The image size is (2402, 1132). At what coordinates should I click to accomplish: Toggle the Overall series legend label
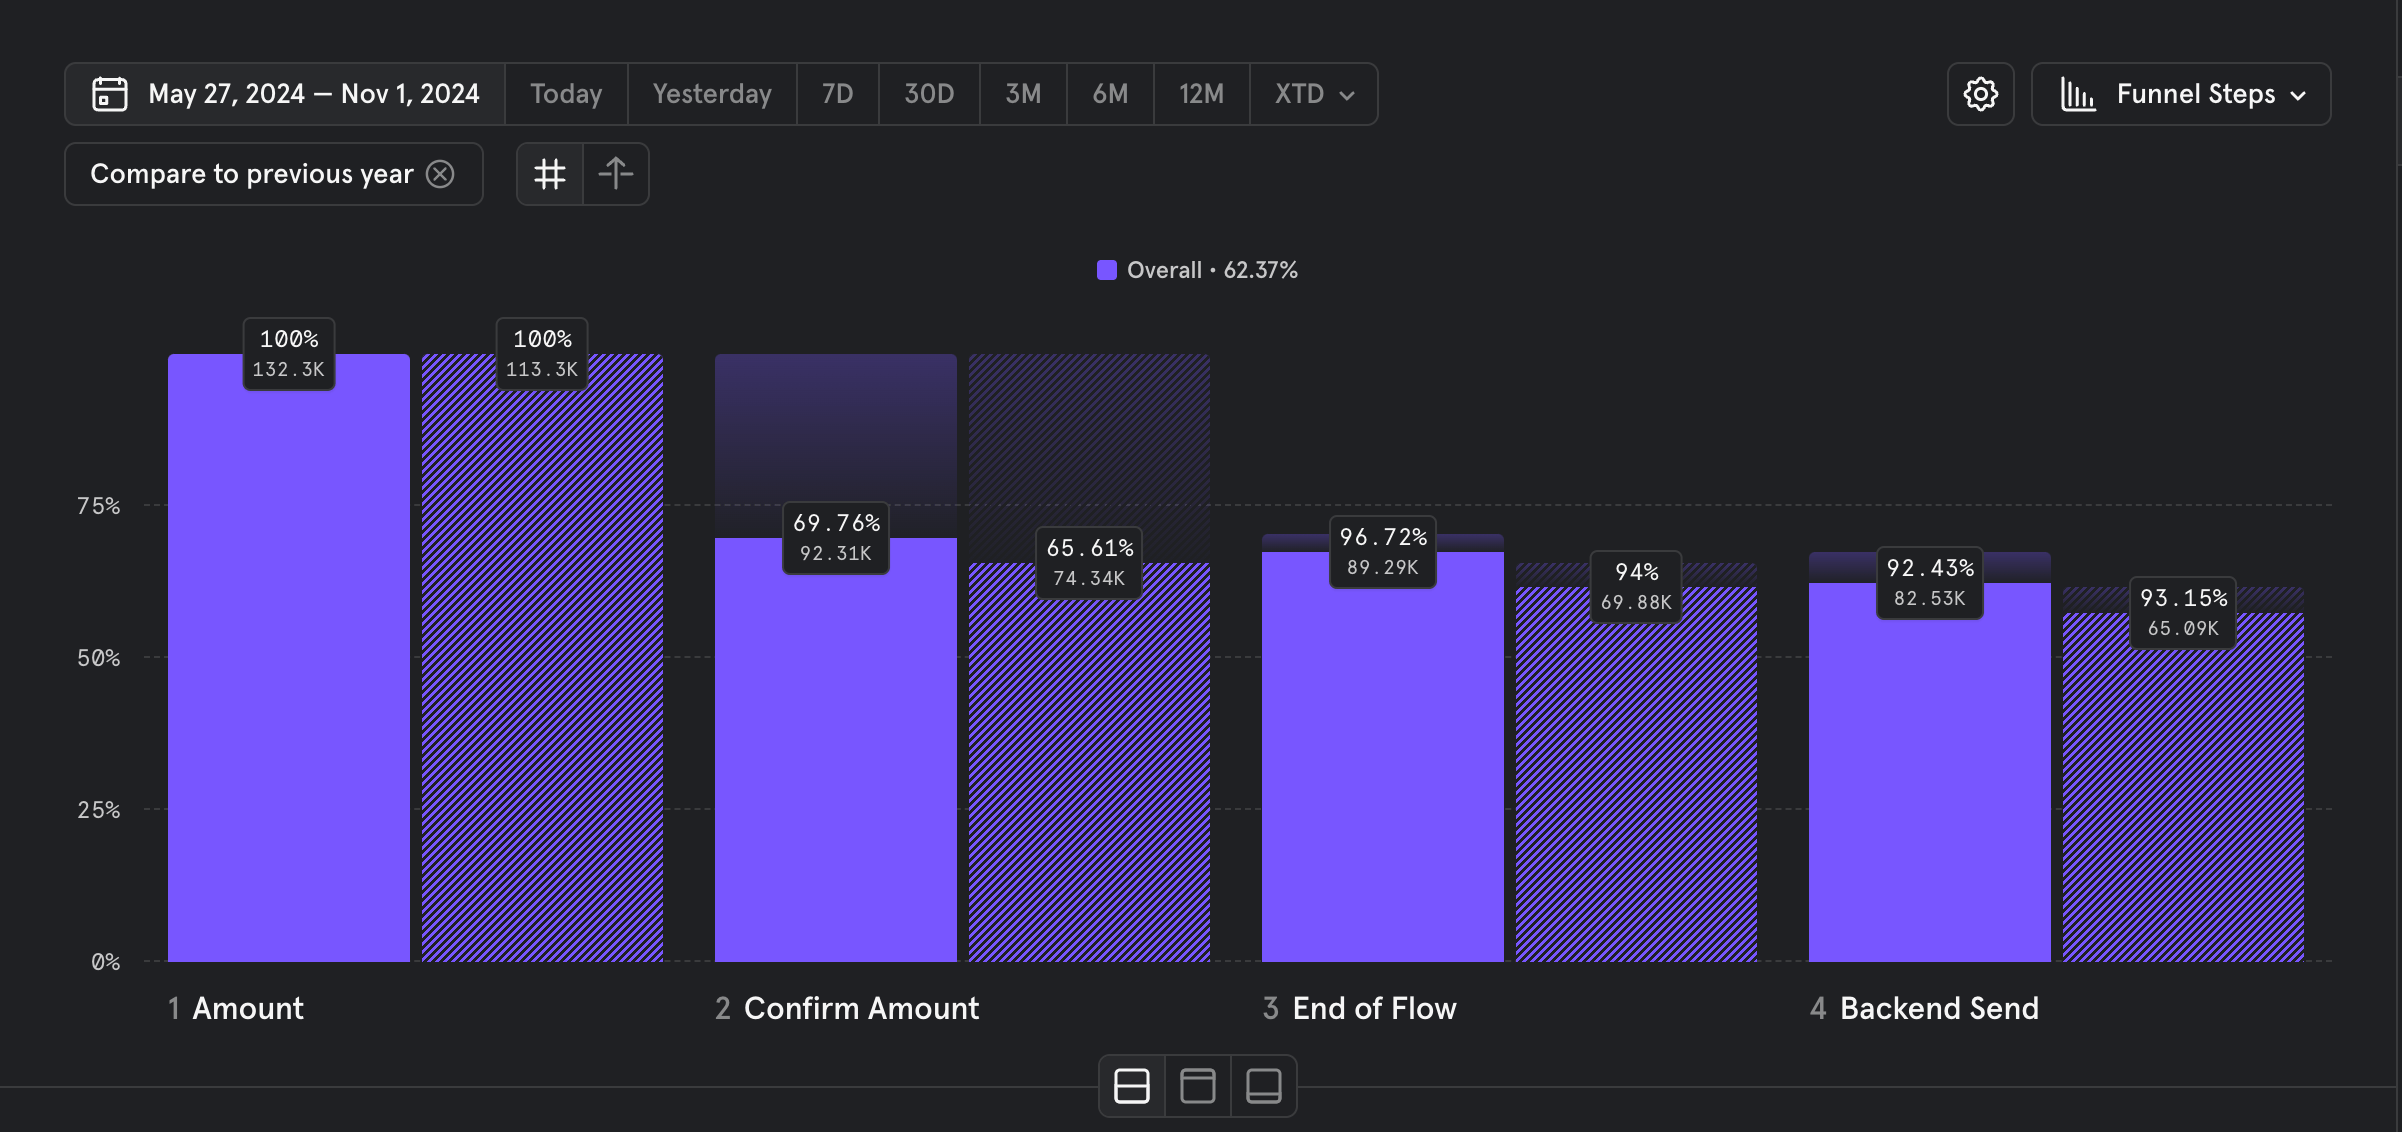tap(1212, 270)
